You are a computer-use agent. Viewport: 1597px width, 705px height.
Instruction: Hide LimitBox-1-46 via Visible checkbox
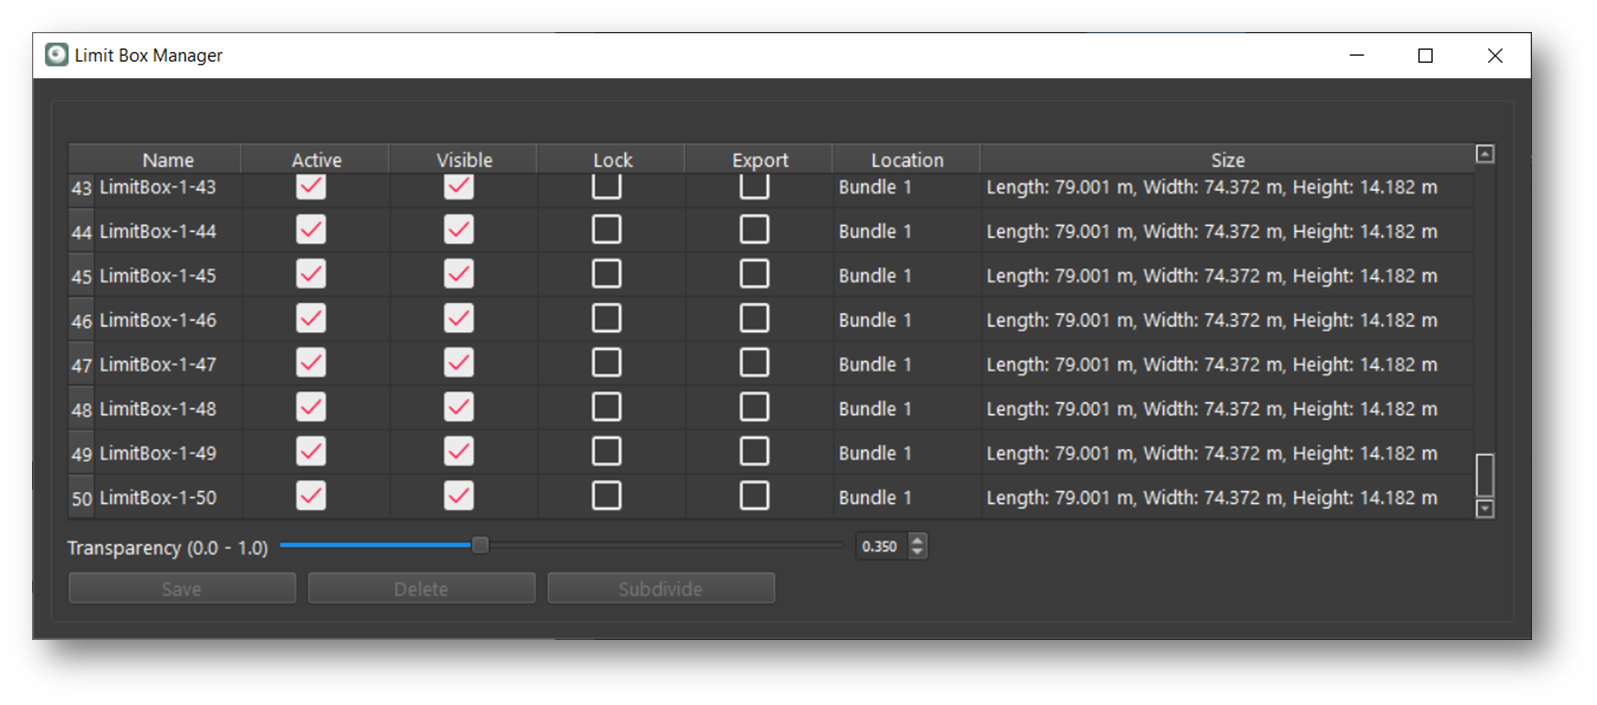[x=459, y=319]
